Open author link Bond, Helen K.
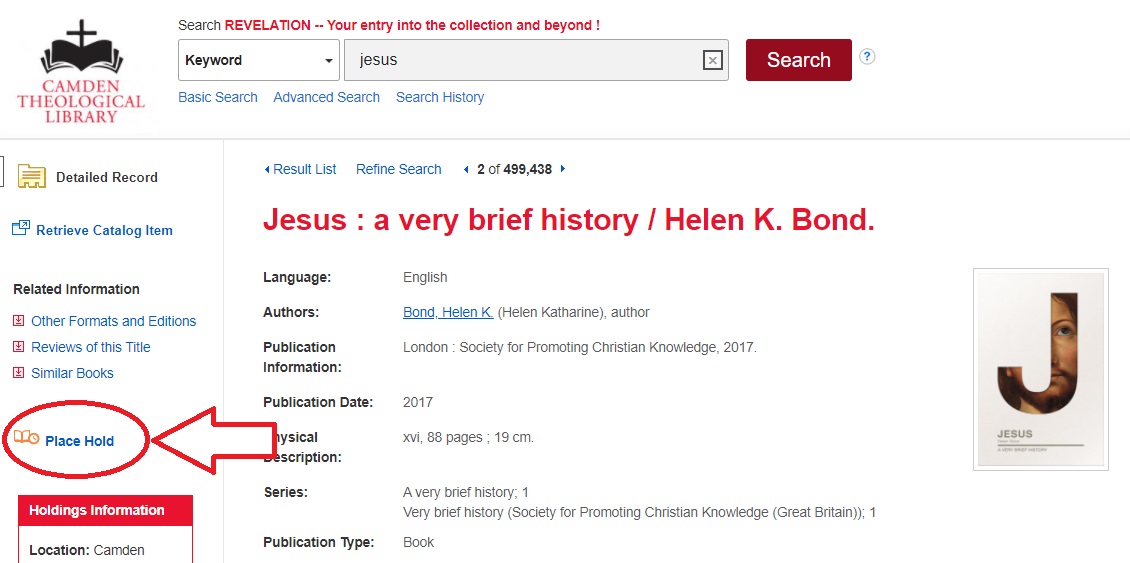 447,312
